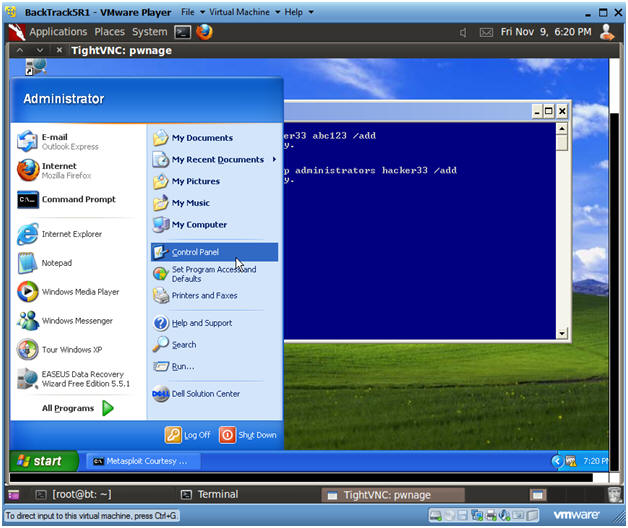628x528 pixels.
Task: Roll up TightVNC window via up arrow
Action: pyautogui.click(x=20, y=50)
